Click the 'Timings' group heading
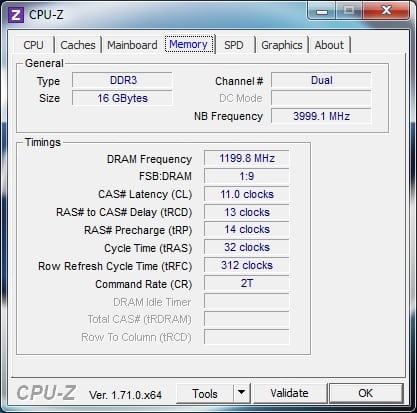417x413 pixels. pyautogui.click(x=43, y=142)
